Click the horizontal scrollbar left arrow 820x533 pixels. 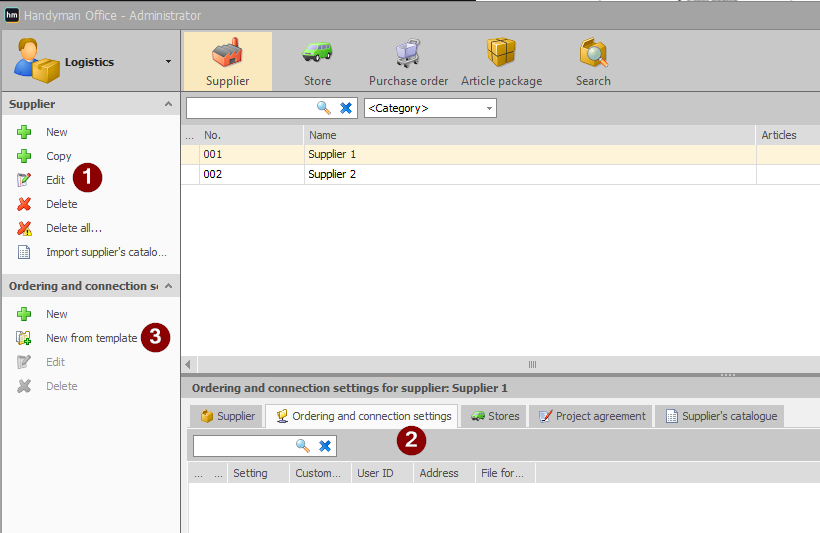pyautogui.click(x=188, y=365)
